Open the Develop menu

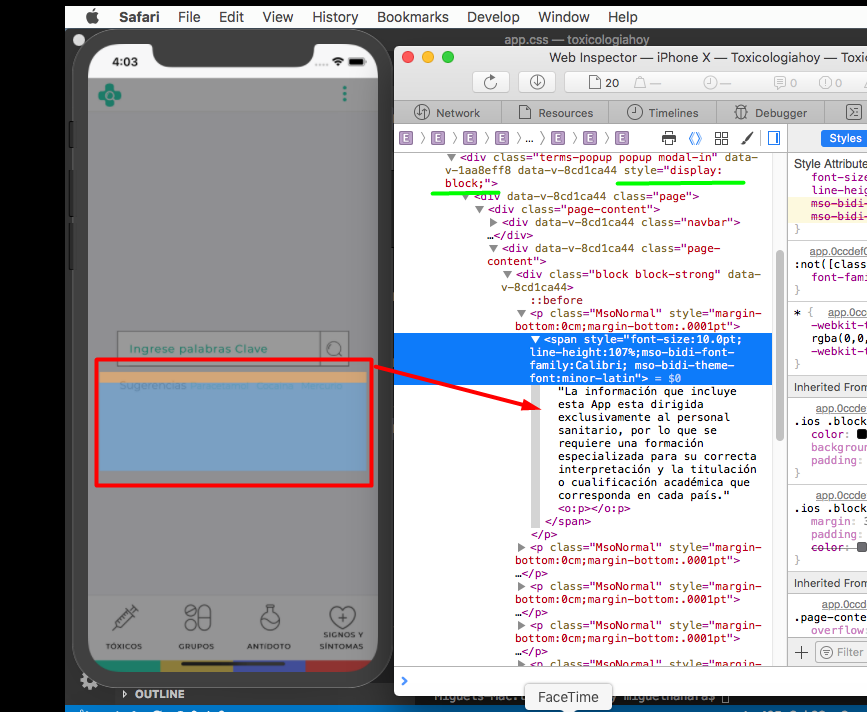tap(493, 17)
